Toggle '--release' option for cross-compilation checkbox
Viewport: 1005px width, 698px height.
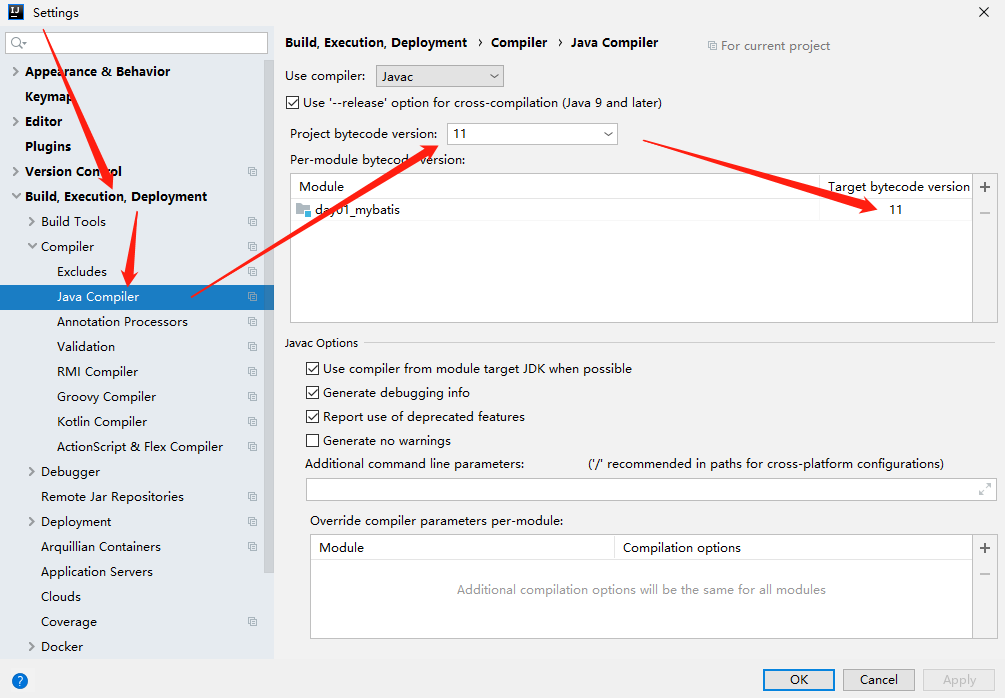coord(292,103)
